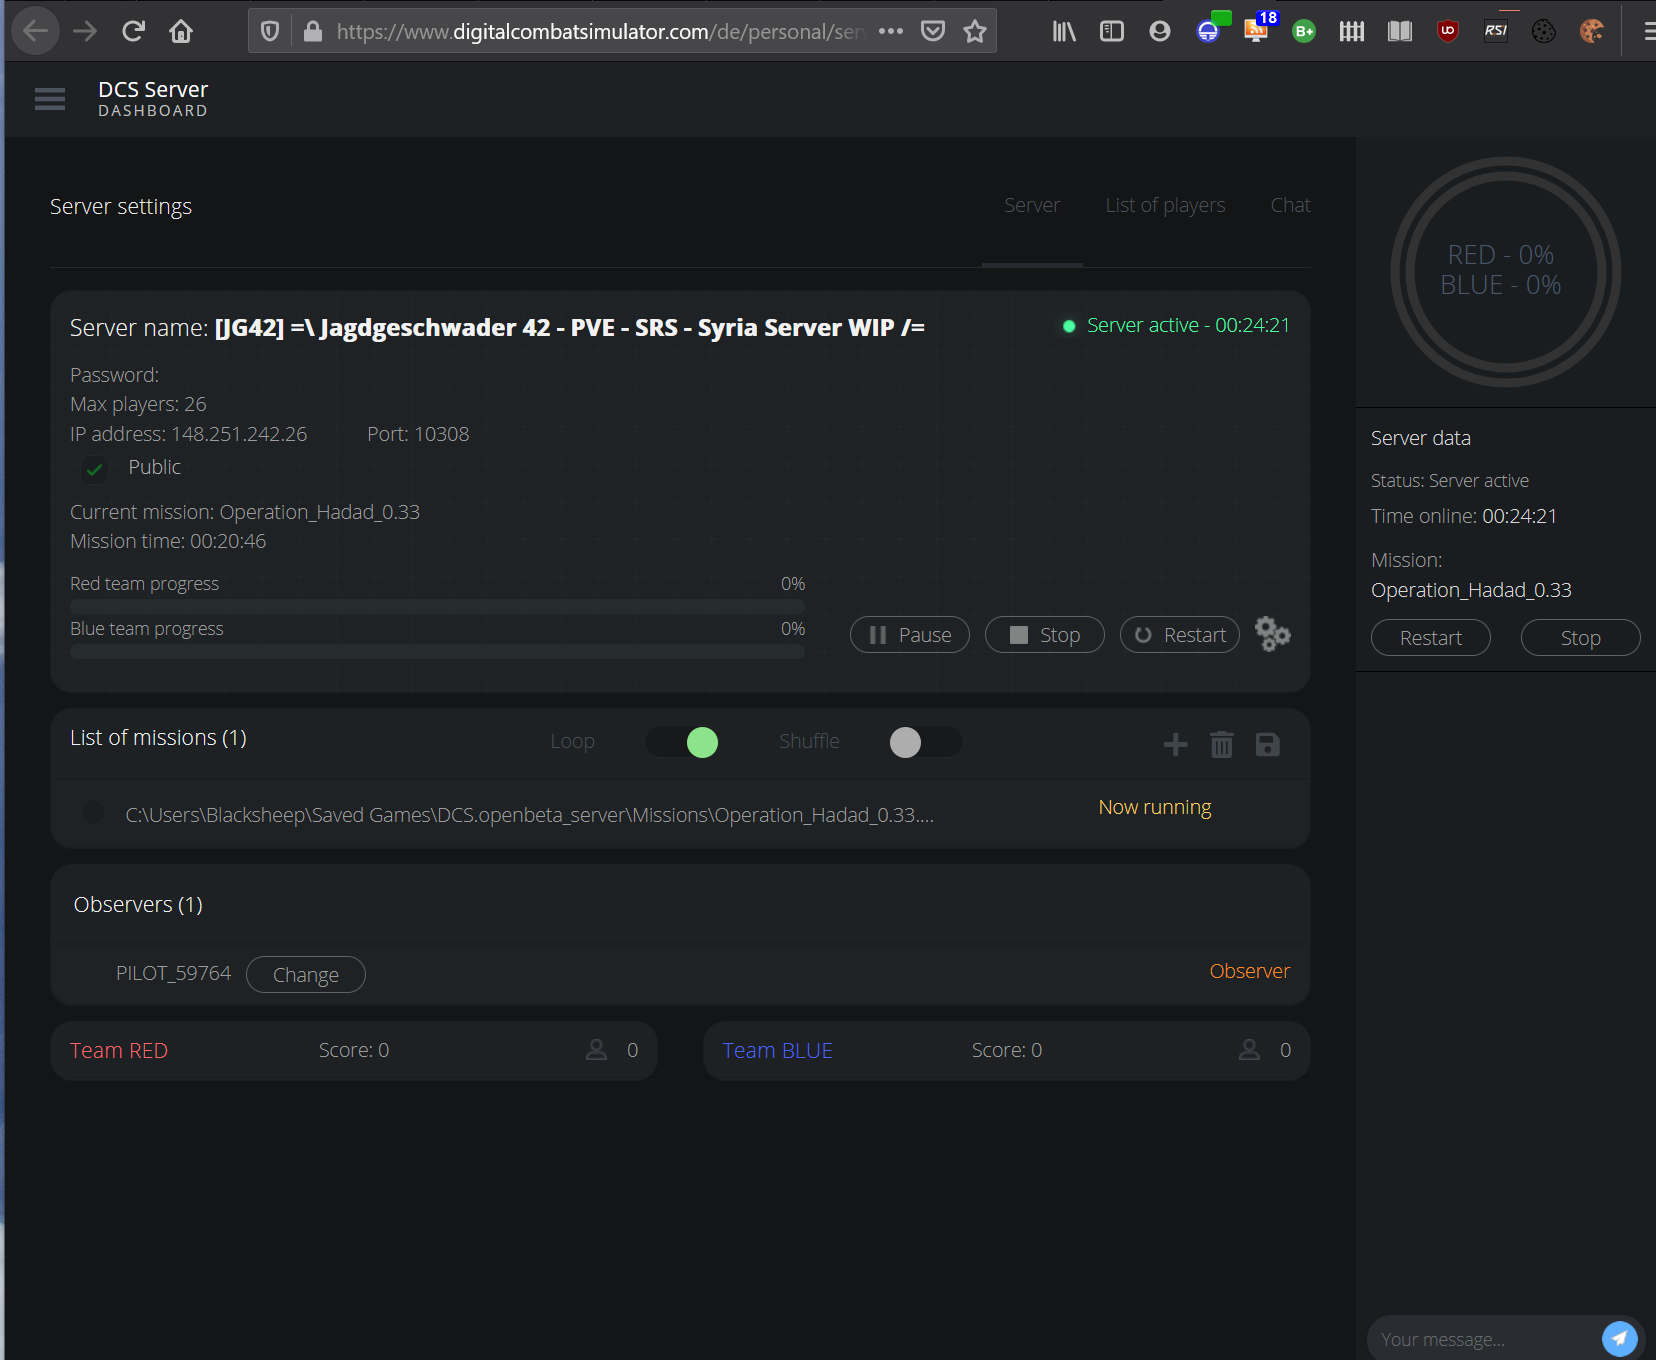Image resolution: width=1656 pixels, height=1360 pixels.
Task: Save the mission list
Action: pyautogui.click(x=1268, y=744)
